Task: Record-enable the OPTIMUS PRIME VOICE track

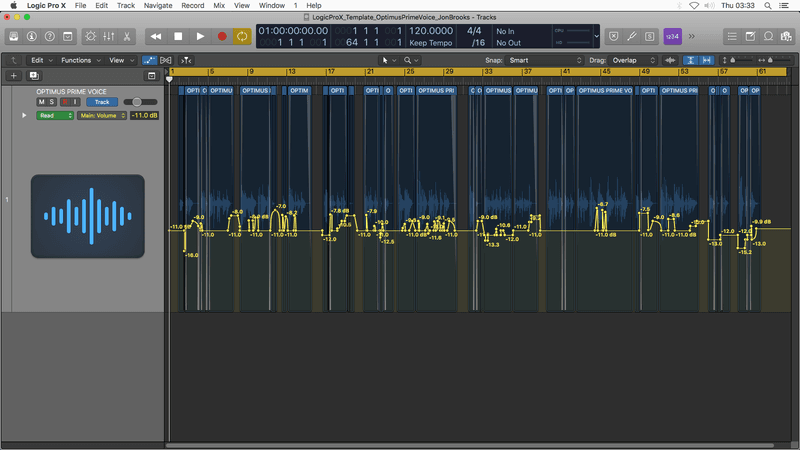Action: click(65, 102)
